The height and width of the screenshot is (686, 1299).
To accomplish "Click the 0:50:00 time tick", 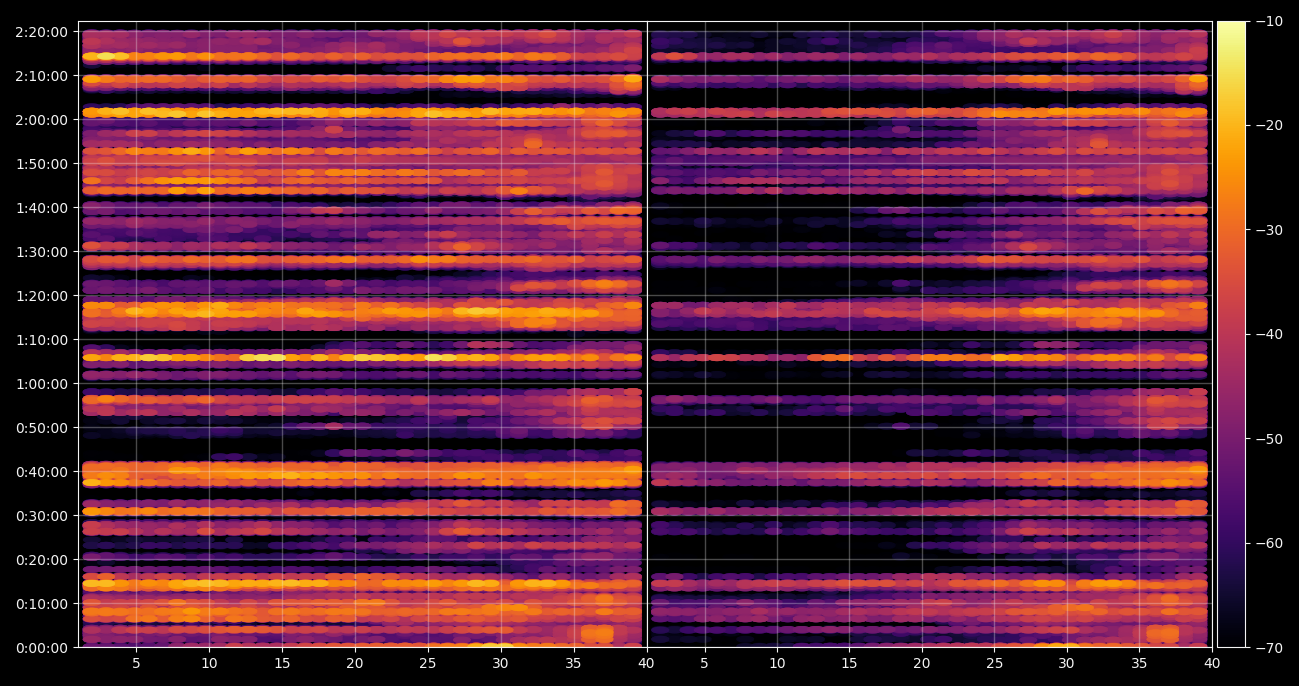I will click(x=42, y=428).
